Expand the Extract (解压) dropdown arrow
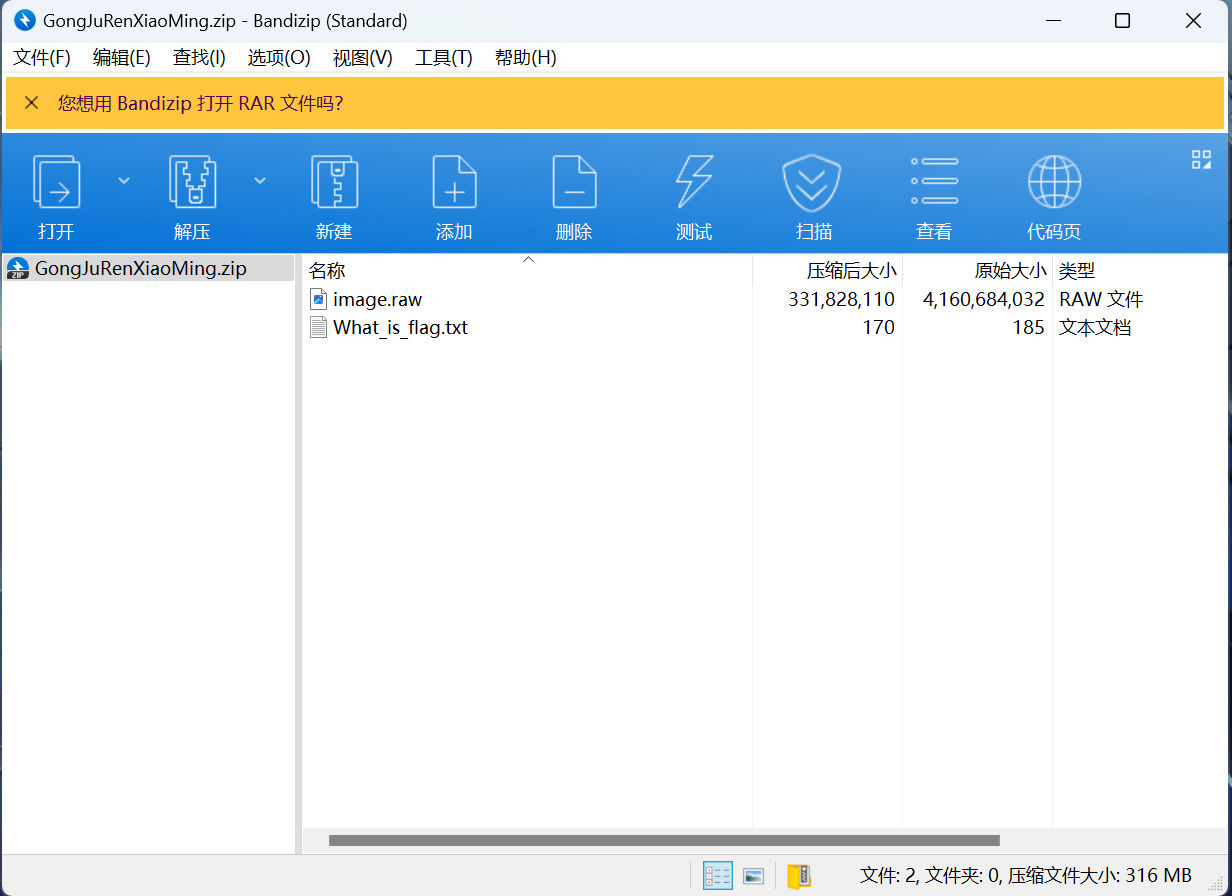1232x896 pixels. point(260,181)
